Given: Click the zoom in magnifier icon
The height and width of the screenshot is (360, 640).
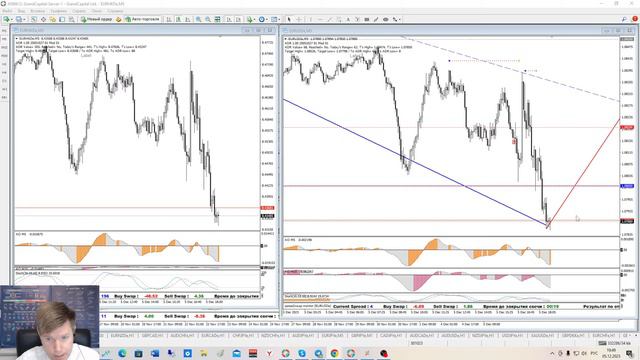Looking at the screenshot, I should (x=198, y=19).
